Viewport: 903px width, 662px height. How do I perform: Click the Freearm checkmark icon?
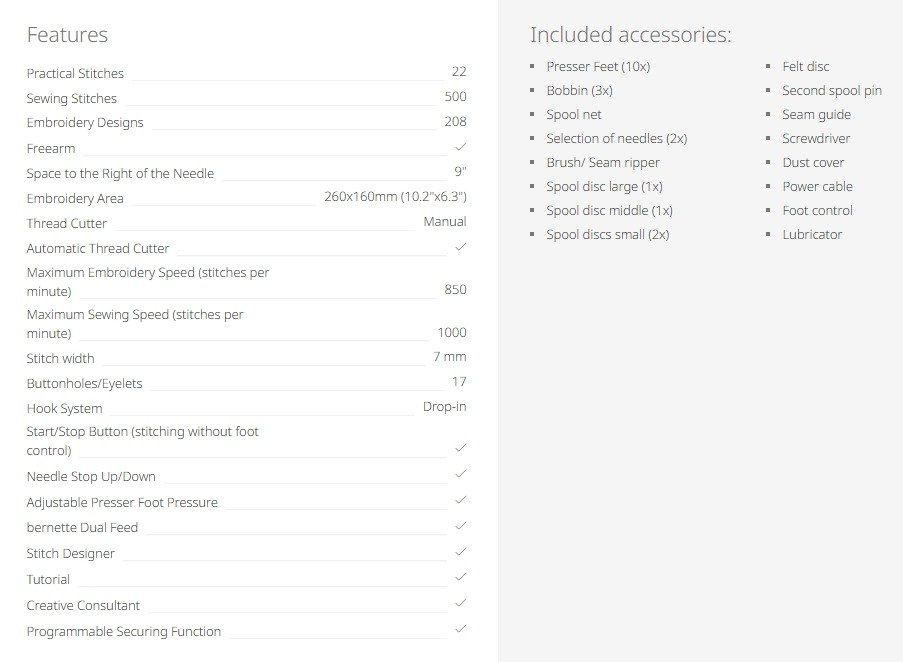tap(460, 147)
